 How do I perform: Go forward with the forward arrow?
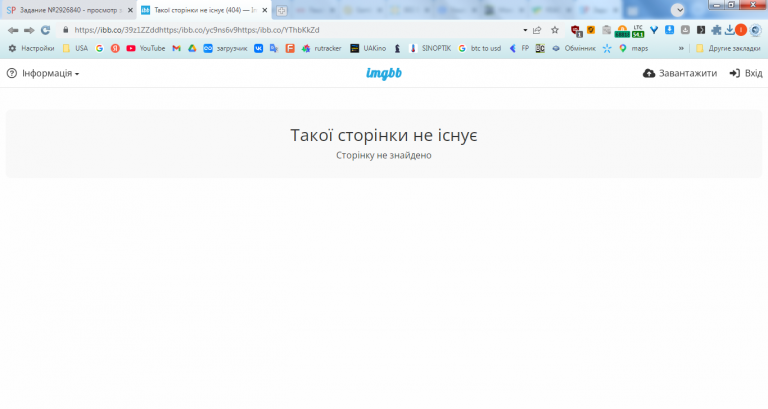[x=29, y=30]
